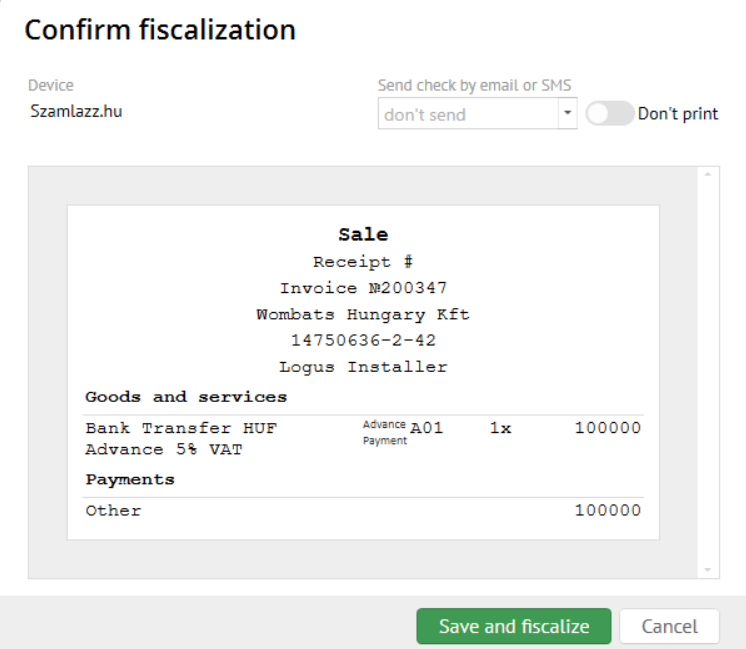Click the Sale heading on the receipt
Image resolution: width=746 pixels, height=649 pixels.
(363, 235)
